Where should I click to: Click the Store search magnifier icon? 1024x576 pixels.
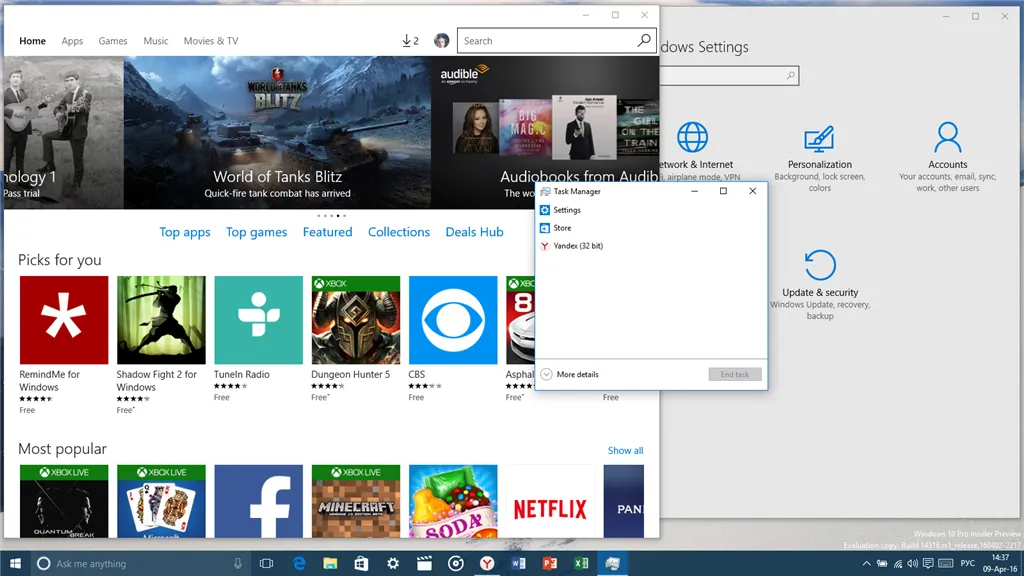pos(644,40)
